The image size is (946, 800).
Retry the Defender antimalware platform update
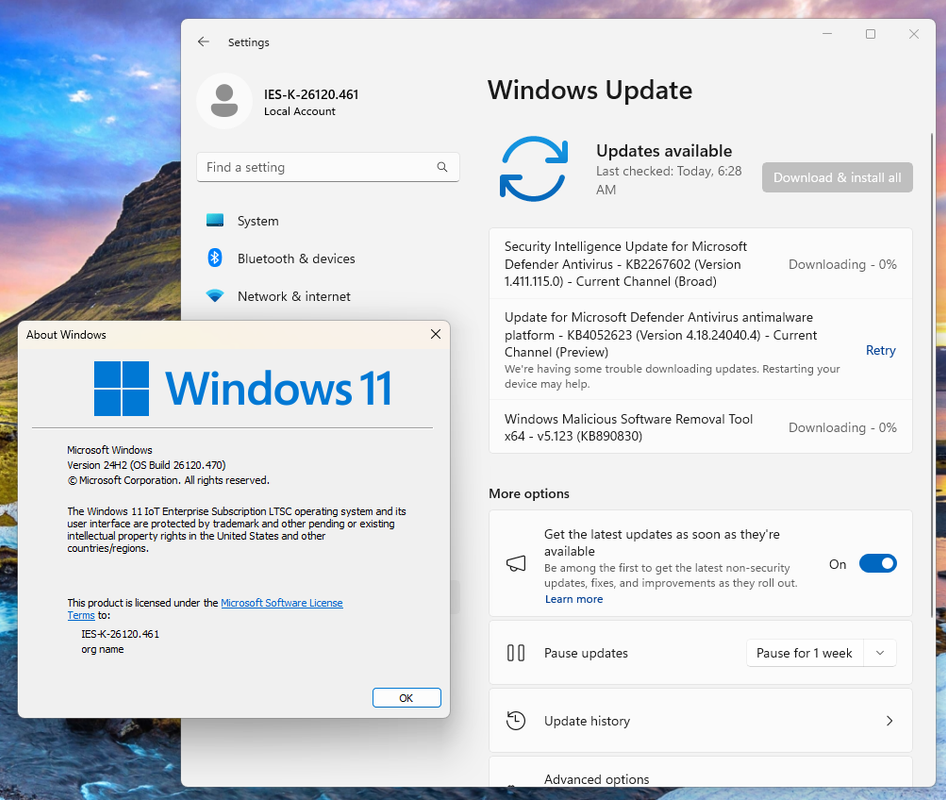(880, 350)
